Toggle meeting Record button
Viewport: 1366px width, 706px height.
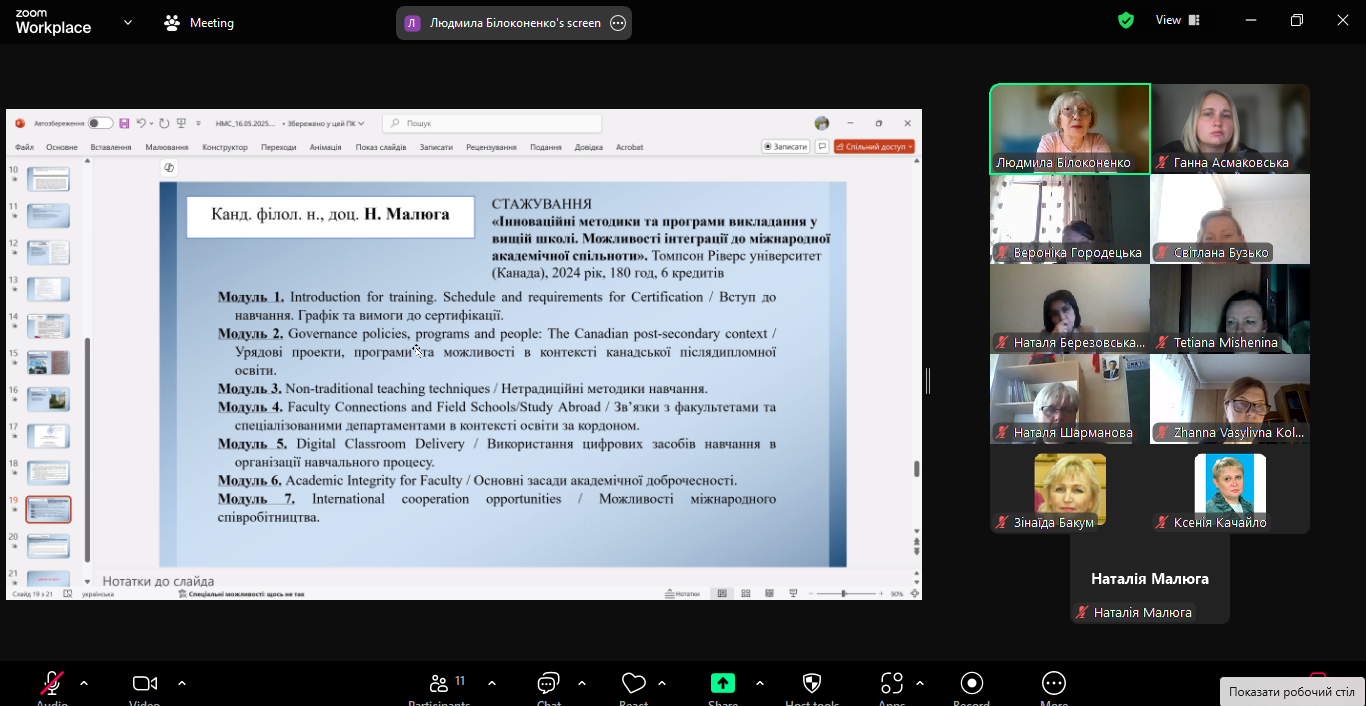pyautogui.click(x=971, y=684)
